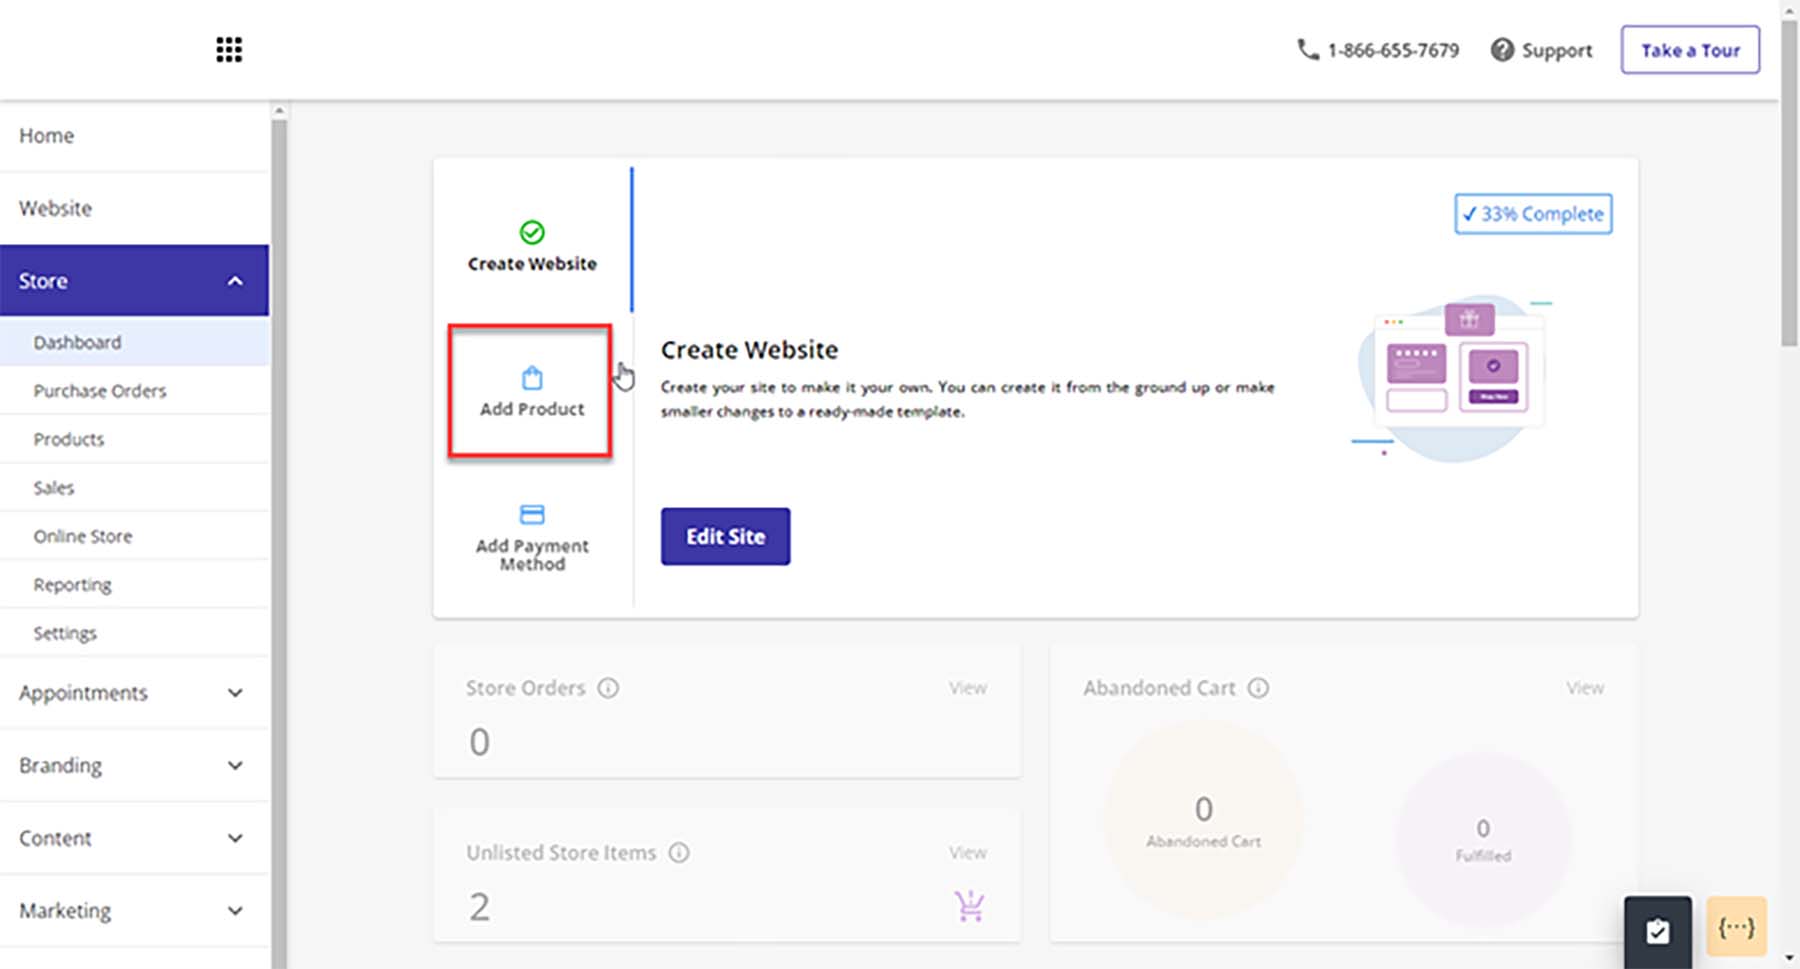Collapse the Store section
1800x969 pixels.
(235, 280)
